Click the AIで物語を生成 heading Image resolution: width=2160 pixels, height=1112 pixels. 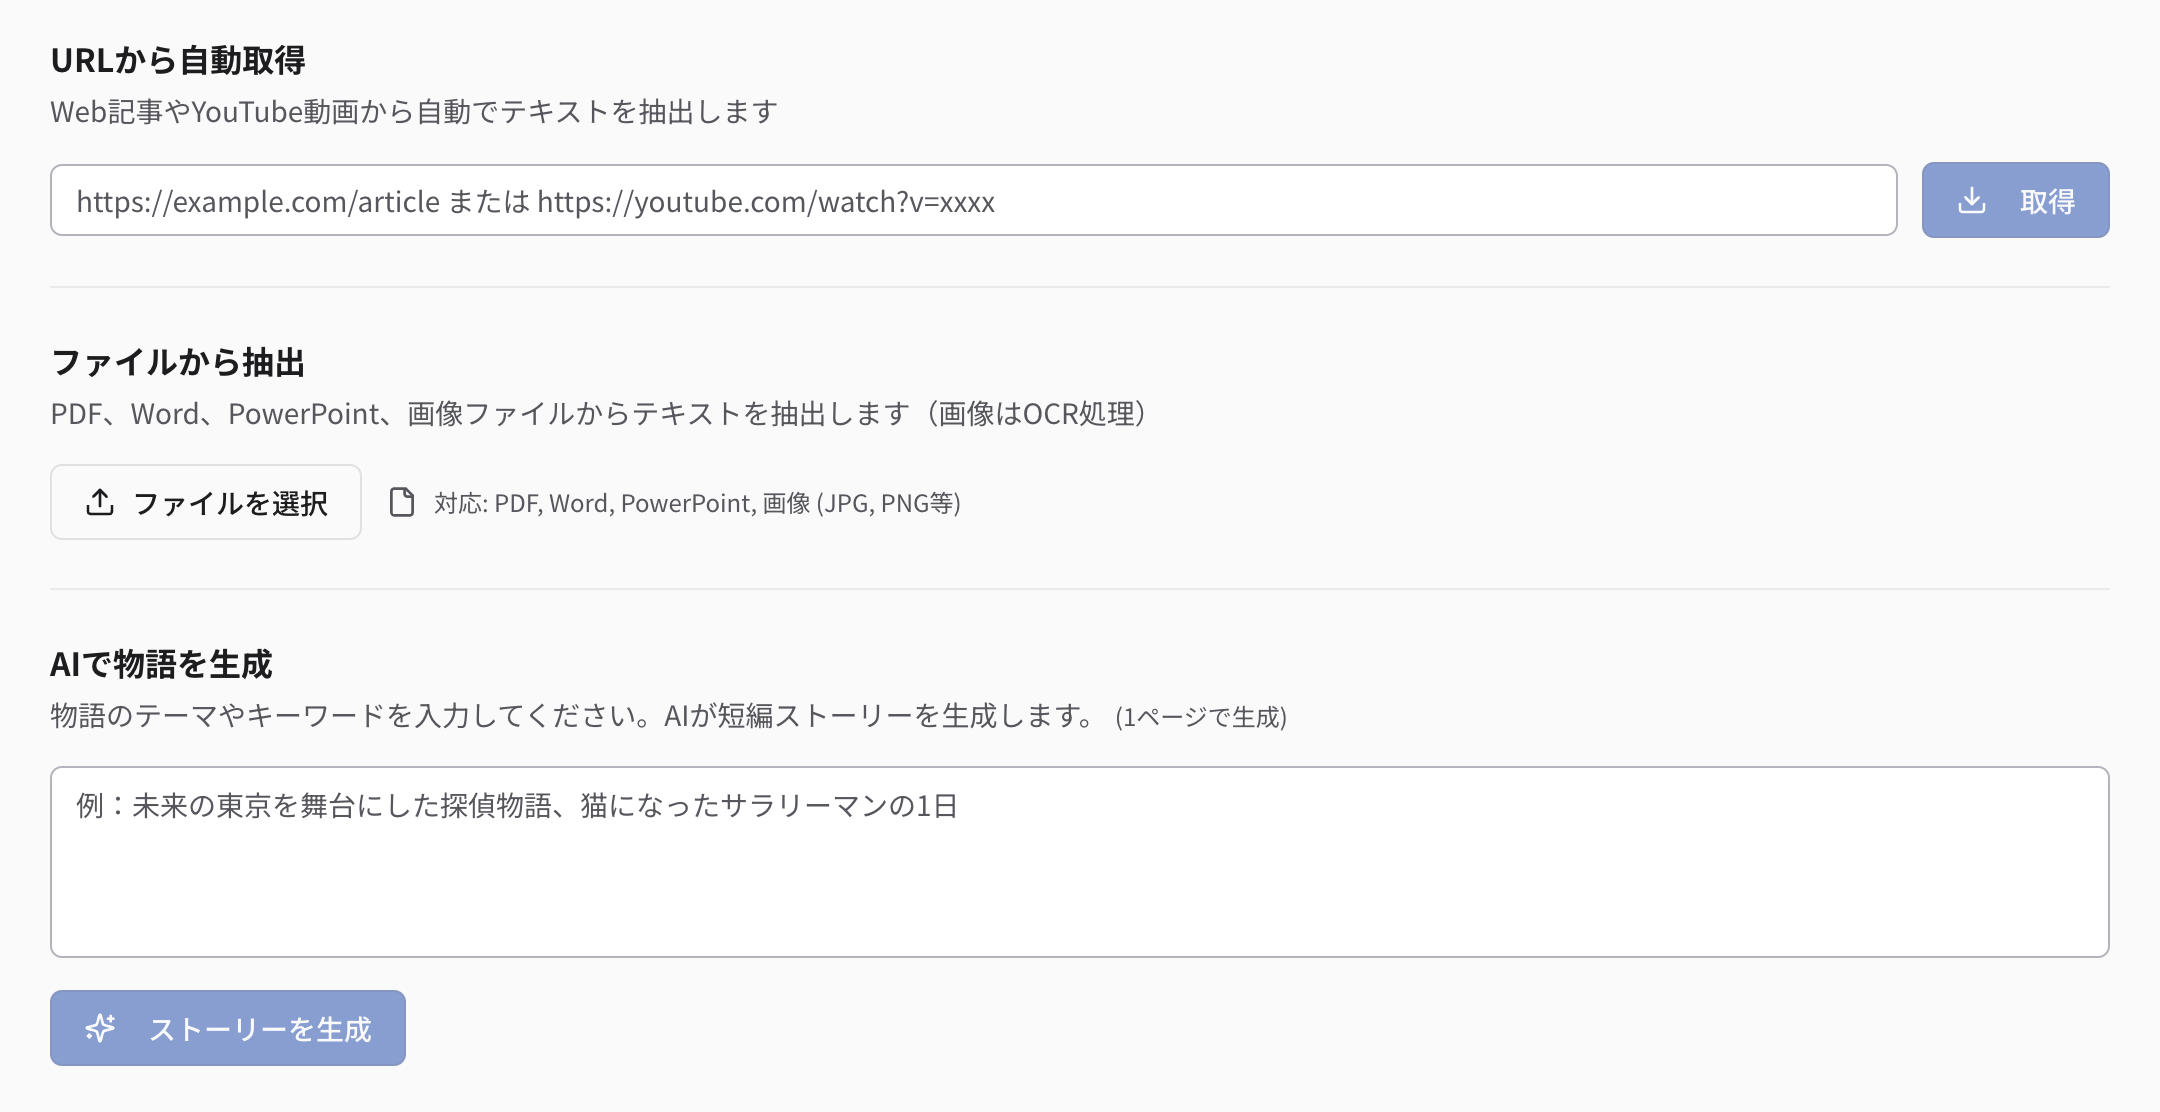click(161, 664)
